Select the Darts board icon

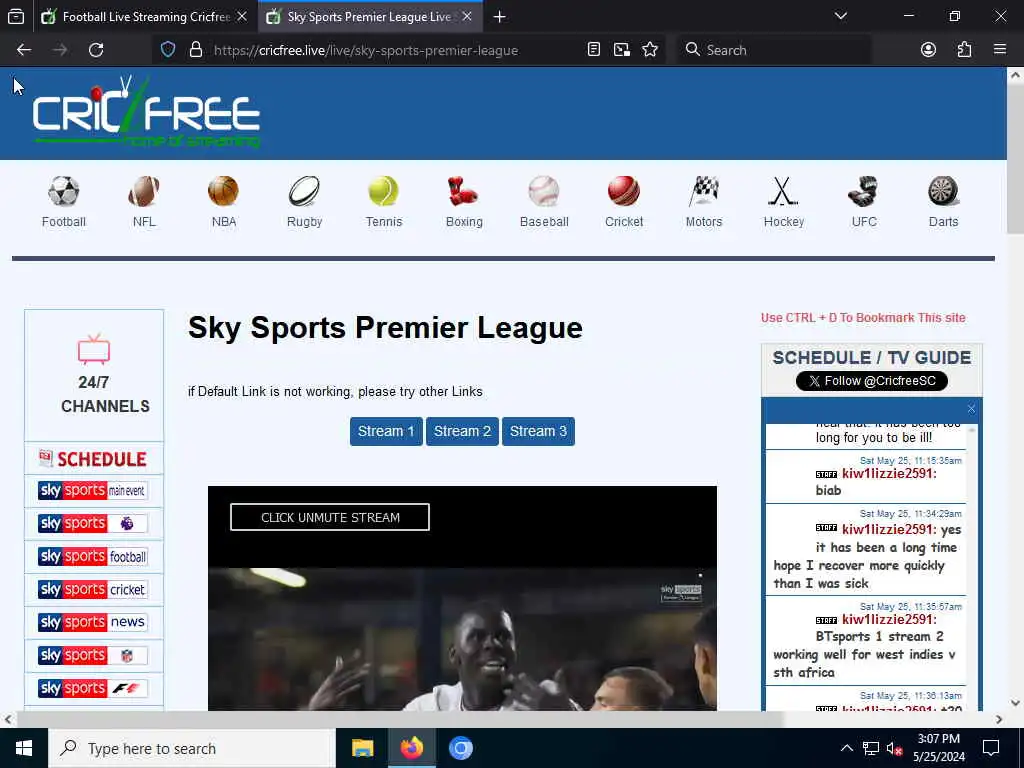[x=943, y=191]
